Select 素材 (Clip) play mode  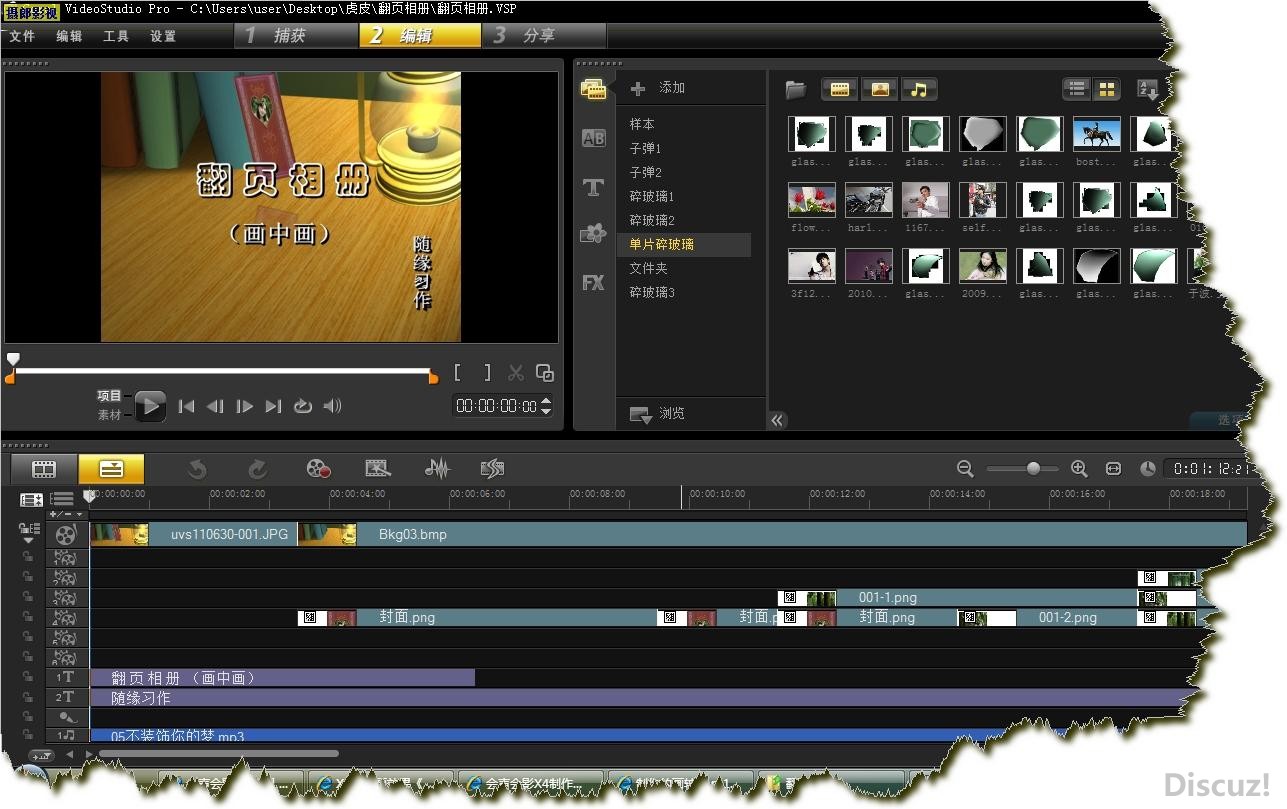tap(109, 414)
